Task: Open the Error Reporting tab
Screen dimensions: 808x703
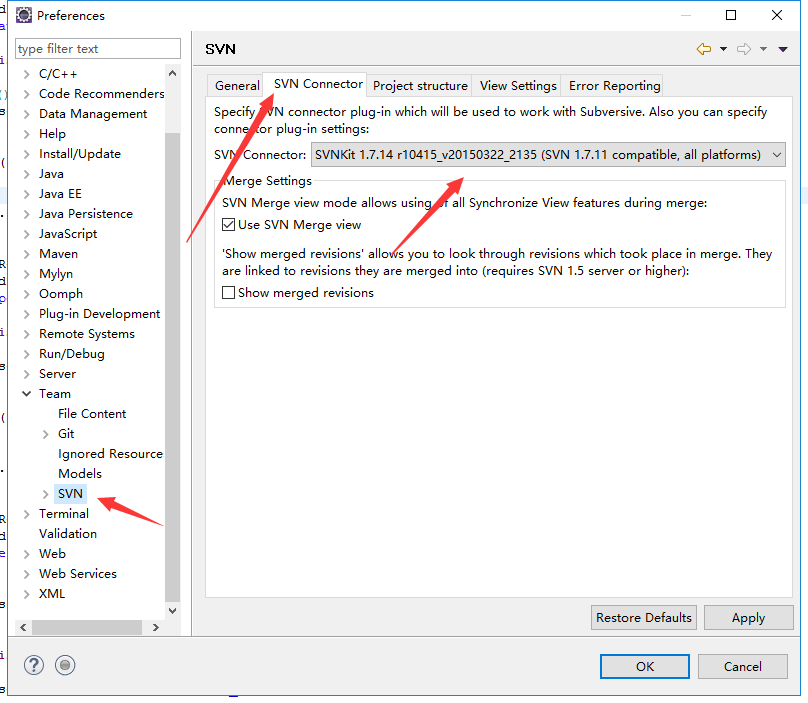Action: pyautogui.click(x=614, y=86)
